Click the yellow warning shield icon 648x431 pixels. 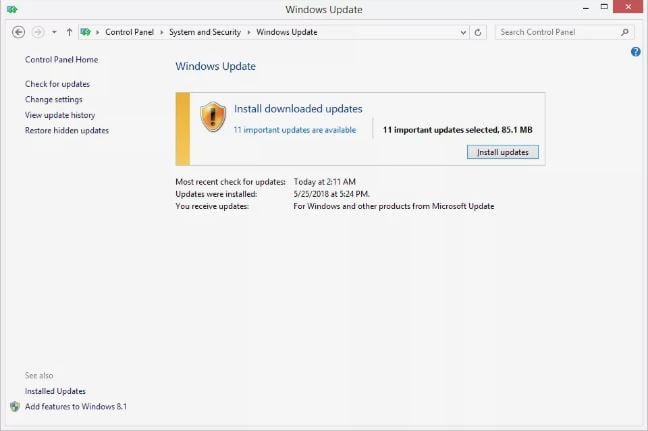click(213, 116)
